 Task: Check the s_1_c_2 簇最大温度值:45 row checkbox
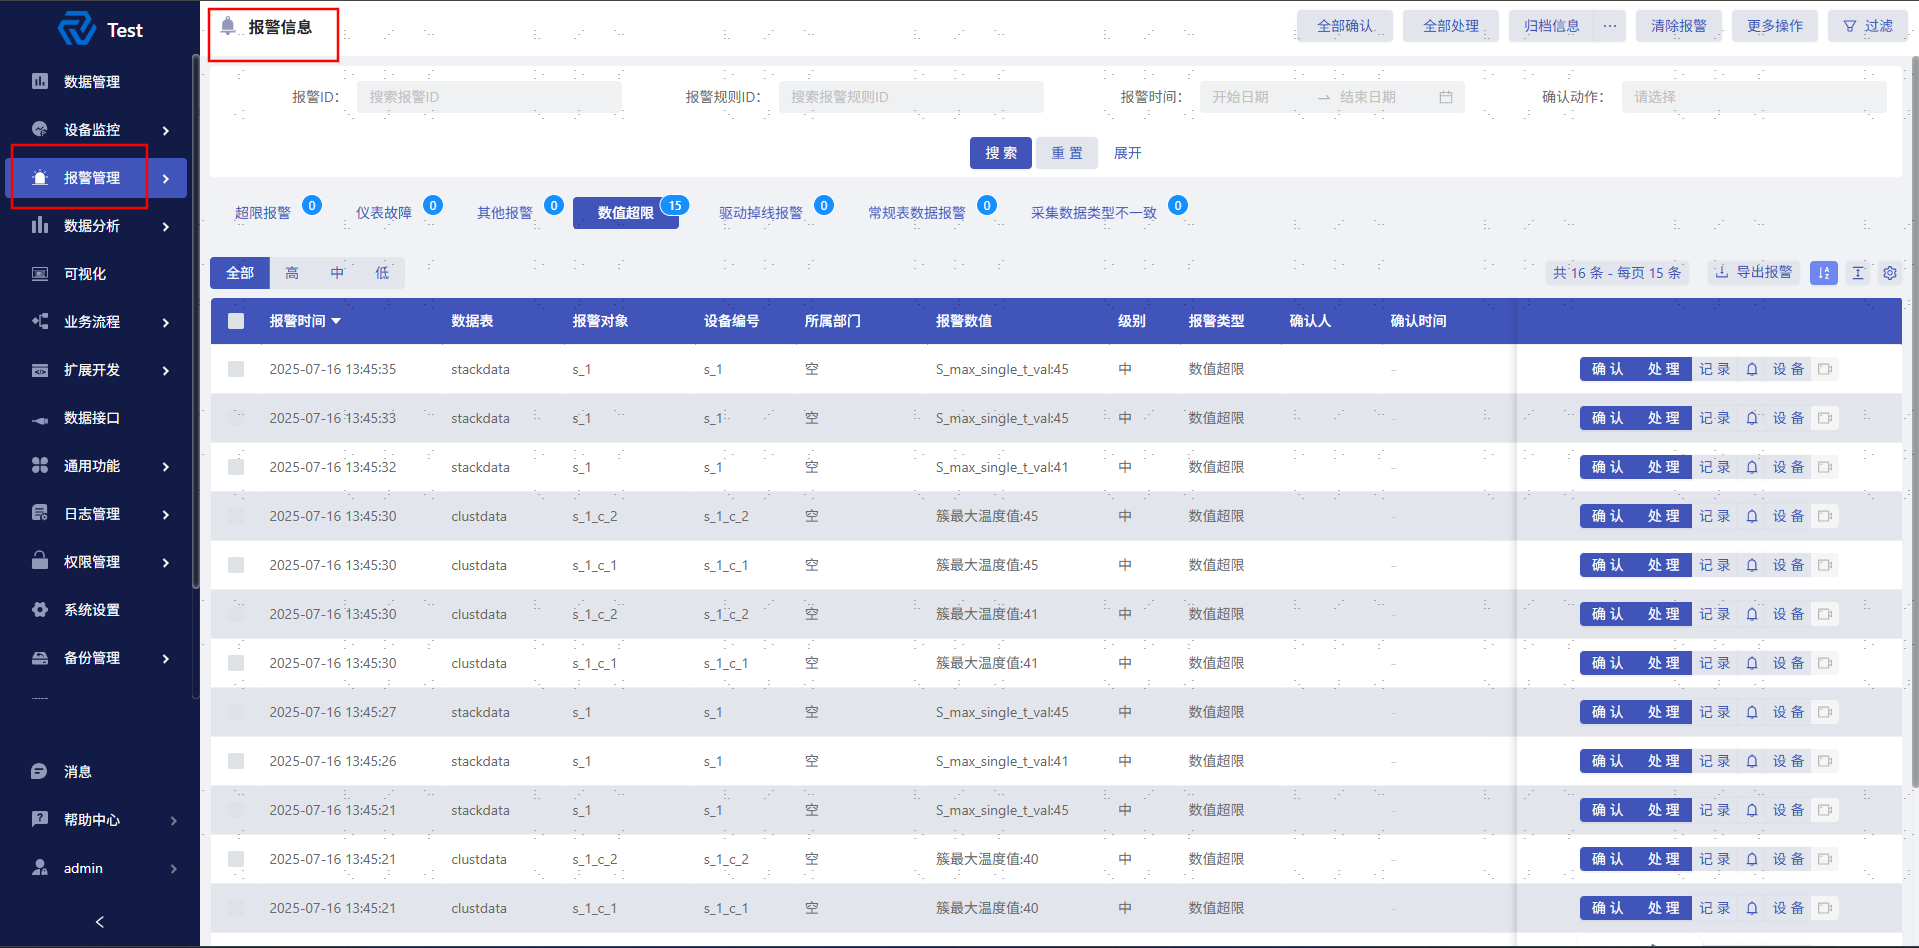(236, 516)
